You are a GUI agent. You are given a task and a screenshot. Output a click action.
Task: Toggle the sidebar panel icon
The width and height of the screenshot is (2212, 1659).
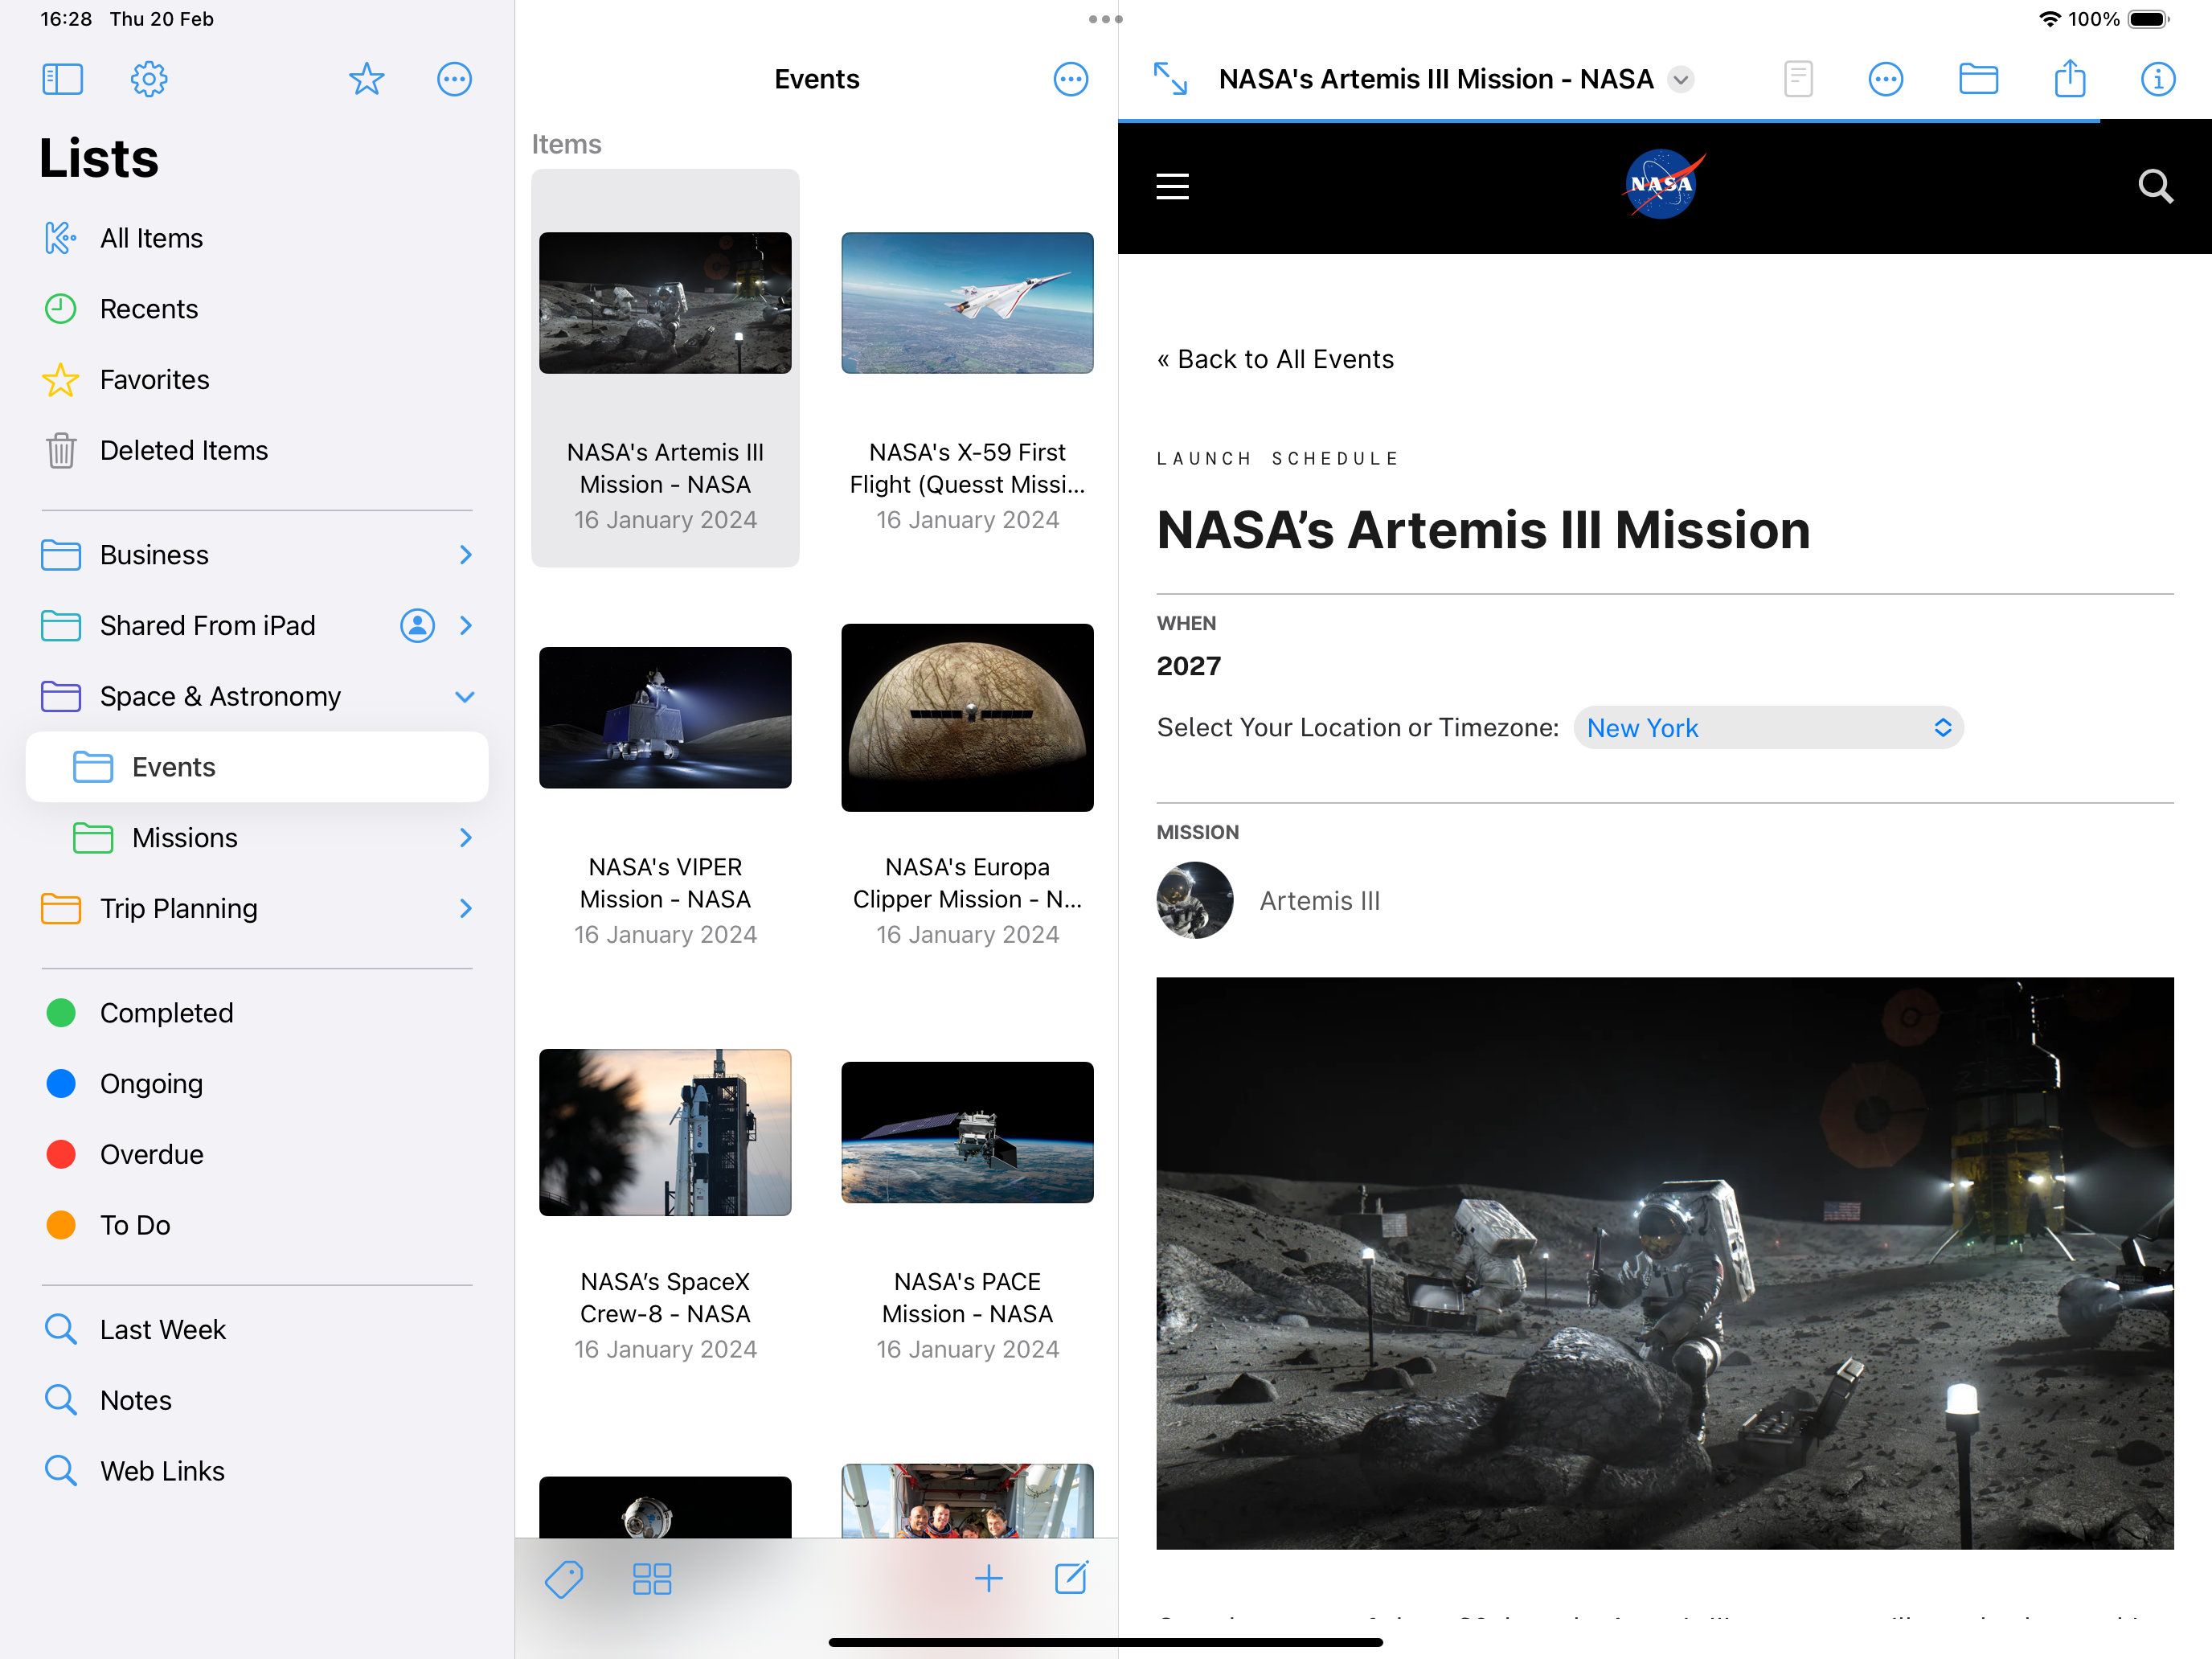tap(62, 79)
